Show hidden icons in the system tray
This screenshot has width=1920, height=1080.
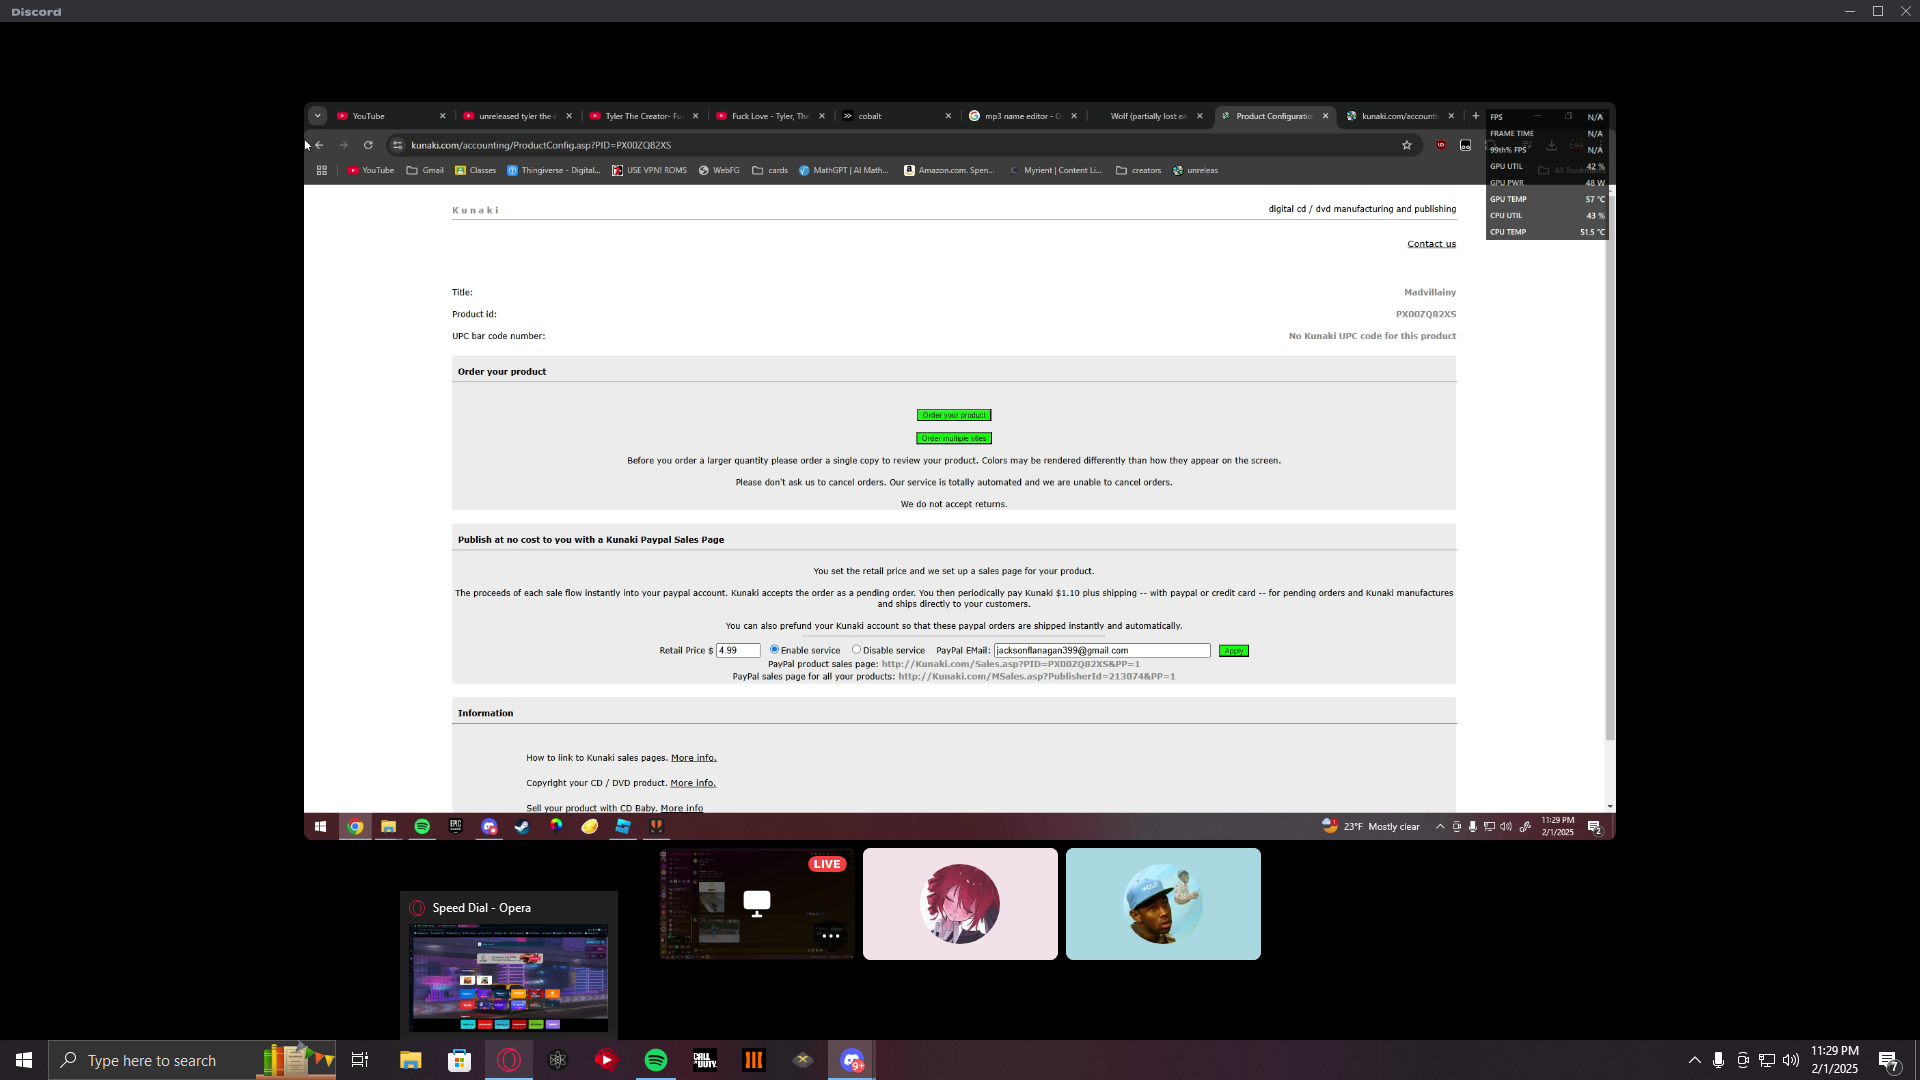(1694, 1060)
